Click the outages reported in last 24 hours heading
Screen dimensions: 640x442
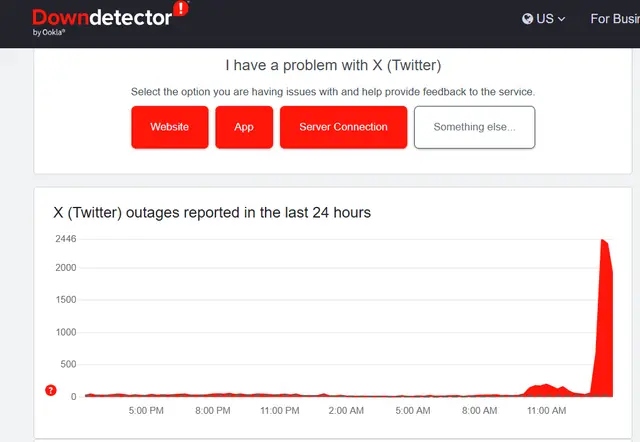click(x=212, y=212)
